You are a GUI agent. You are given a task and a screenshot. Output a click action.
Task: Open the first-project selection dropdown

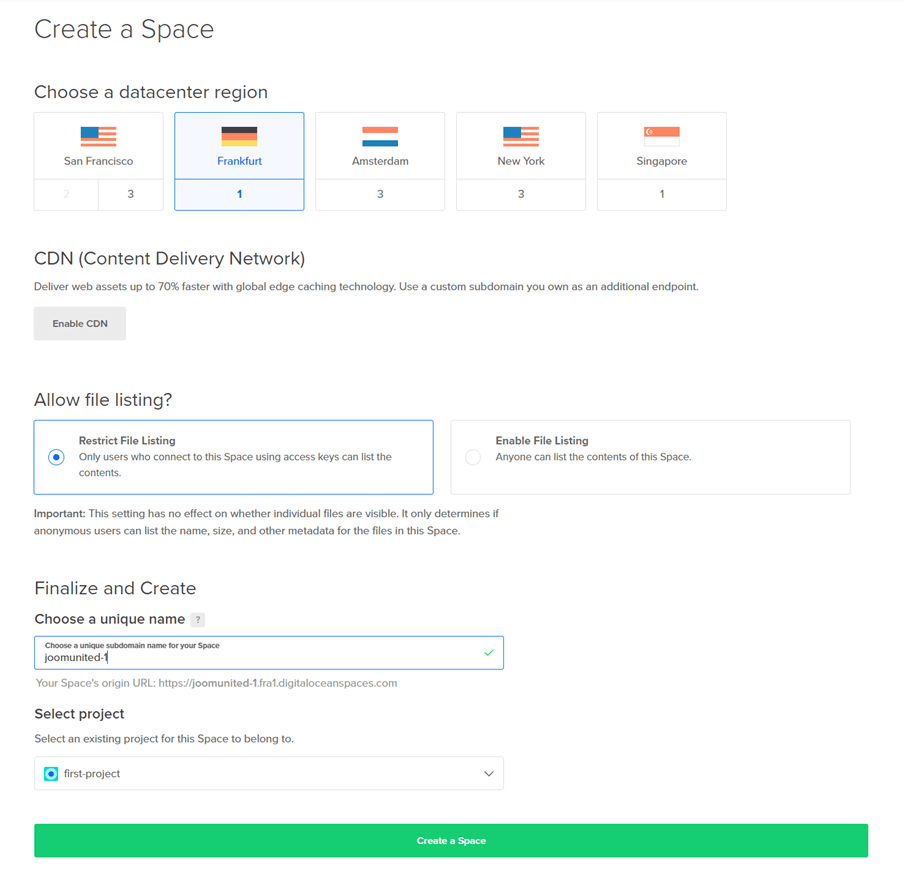click(268, 774)
